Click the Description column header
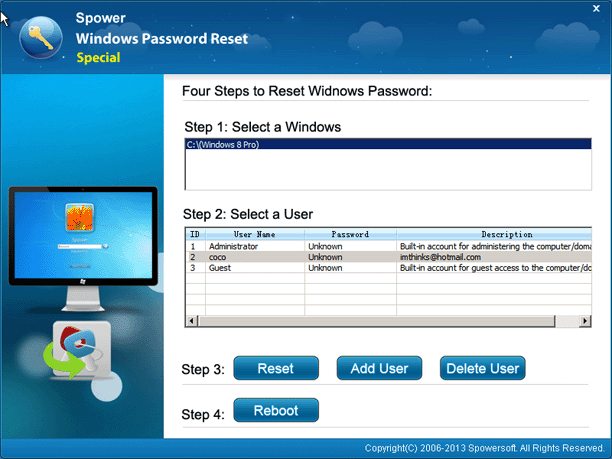This screenshot has height=459, width=612. tap(494, 234)
